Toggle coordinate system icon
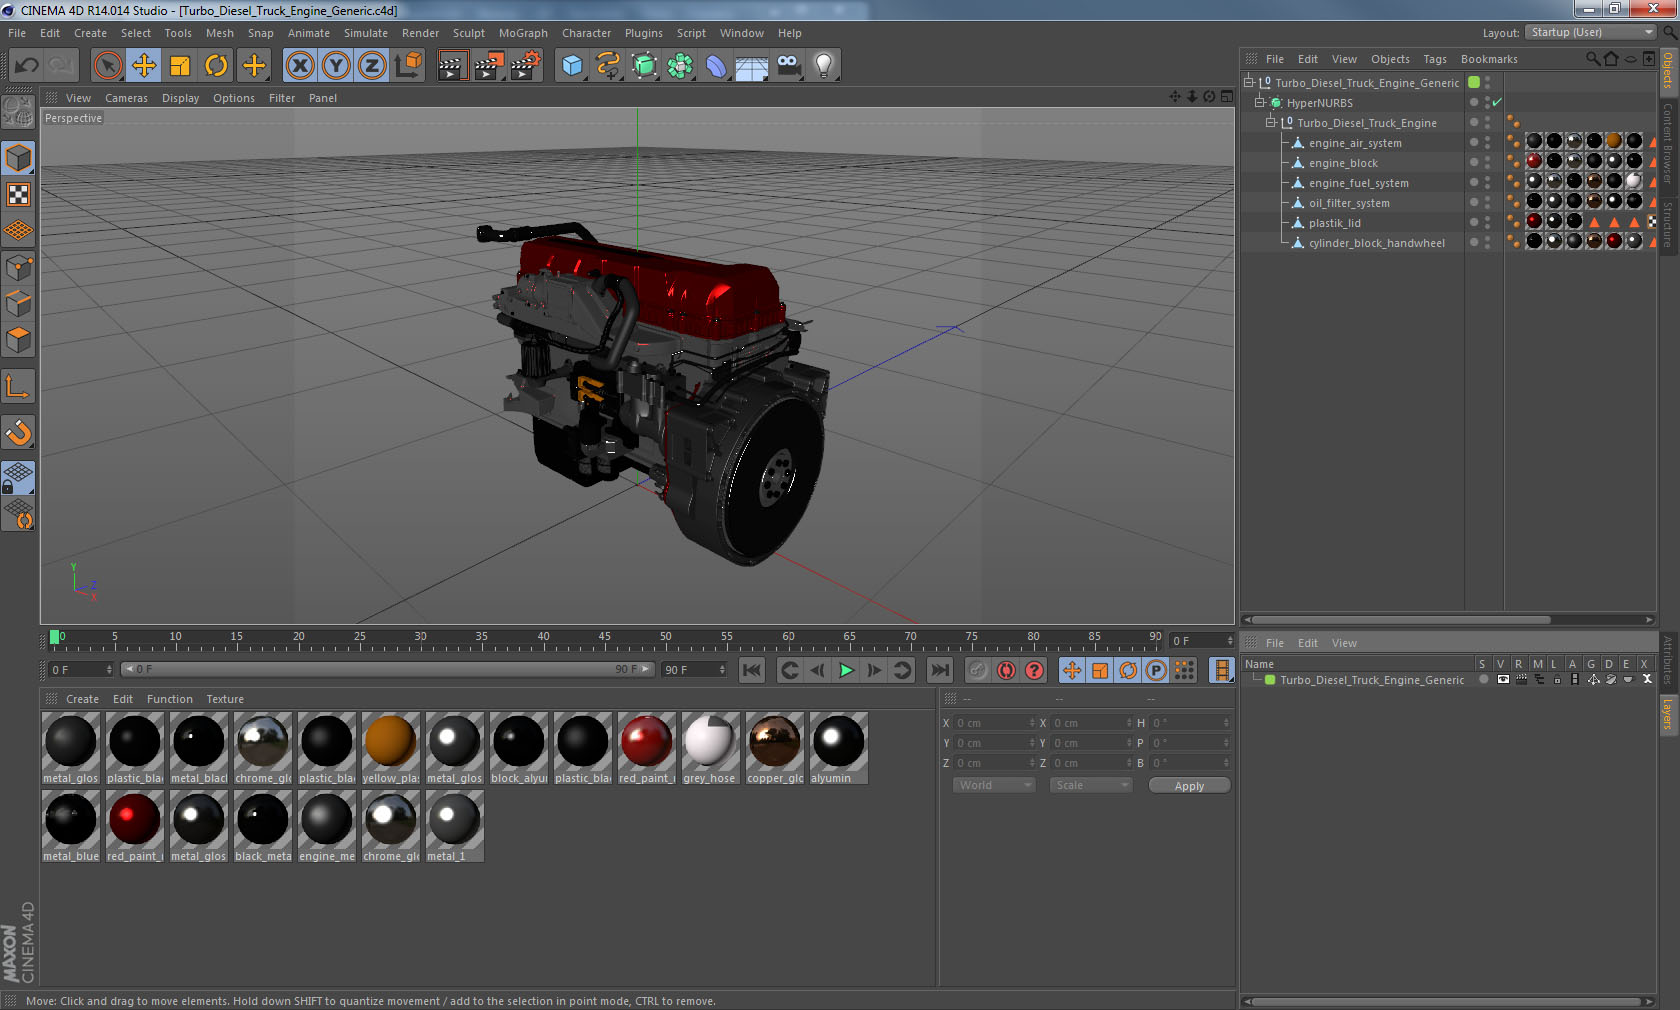Image resolution: width=1680 pixels, height=1010 pixels. pos(408,66)
